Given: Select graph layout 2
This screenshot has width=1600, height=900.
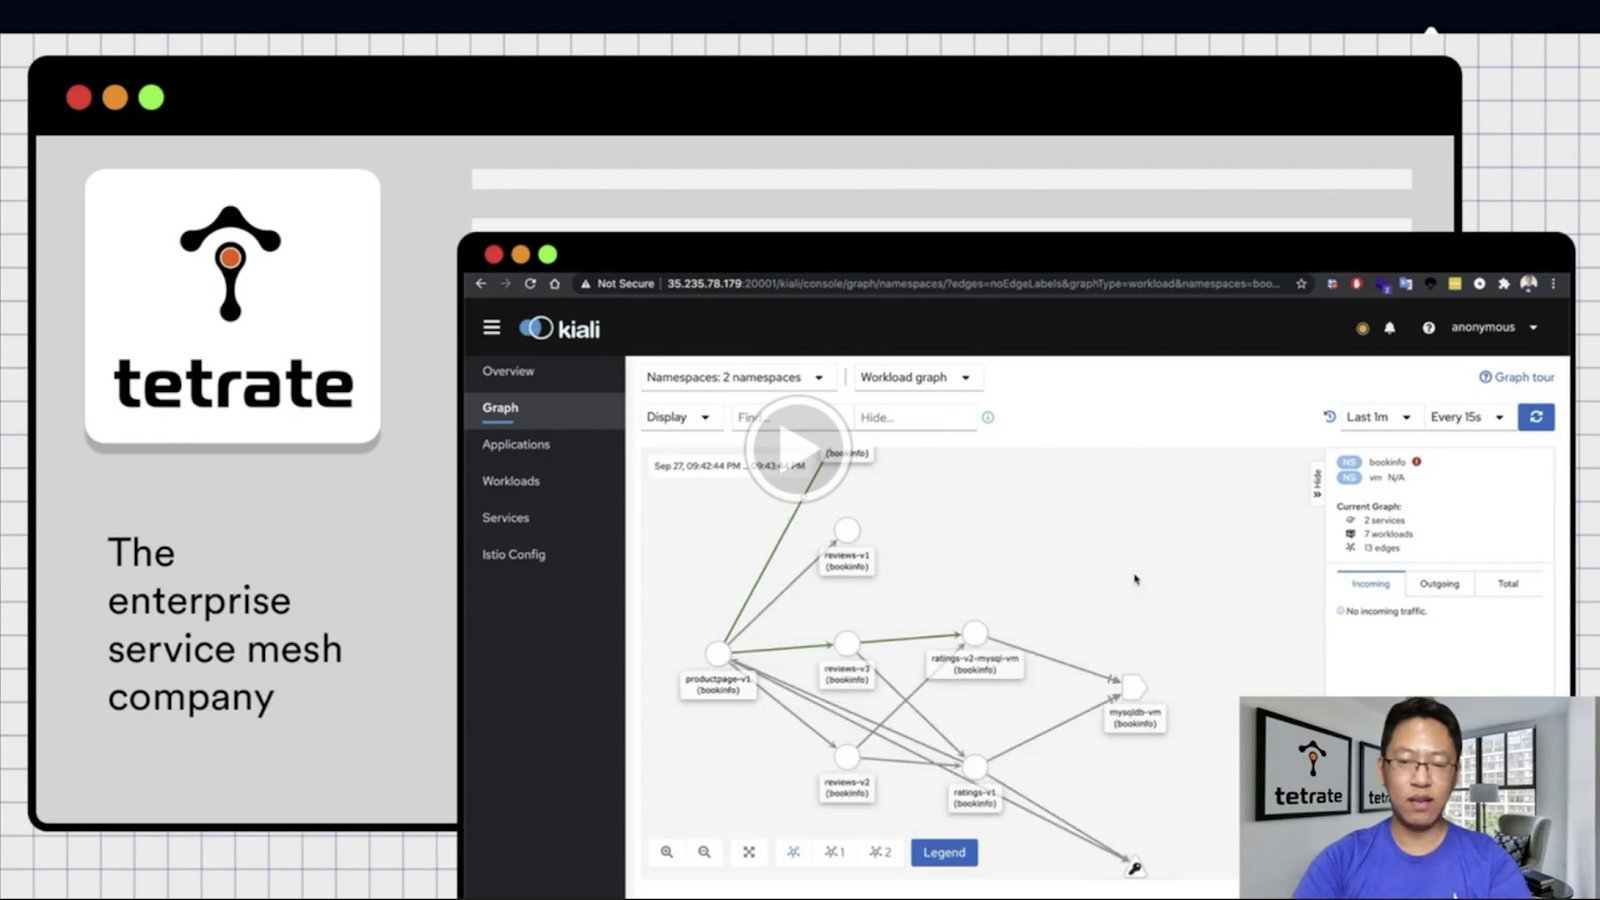Looking at the screenshot, I should point(880,852).
